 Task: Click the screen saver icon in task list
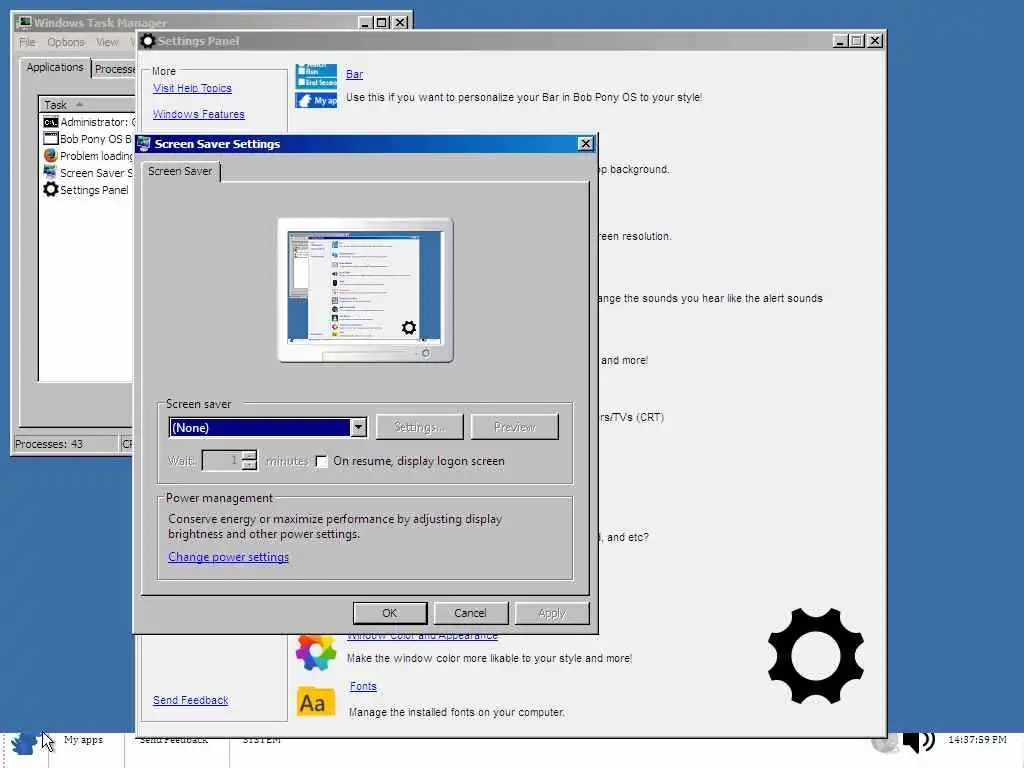50,172
